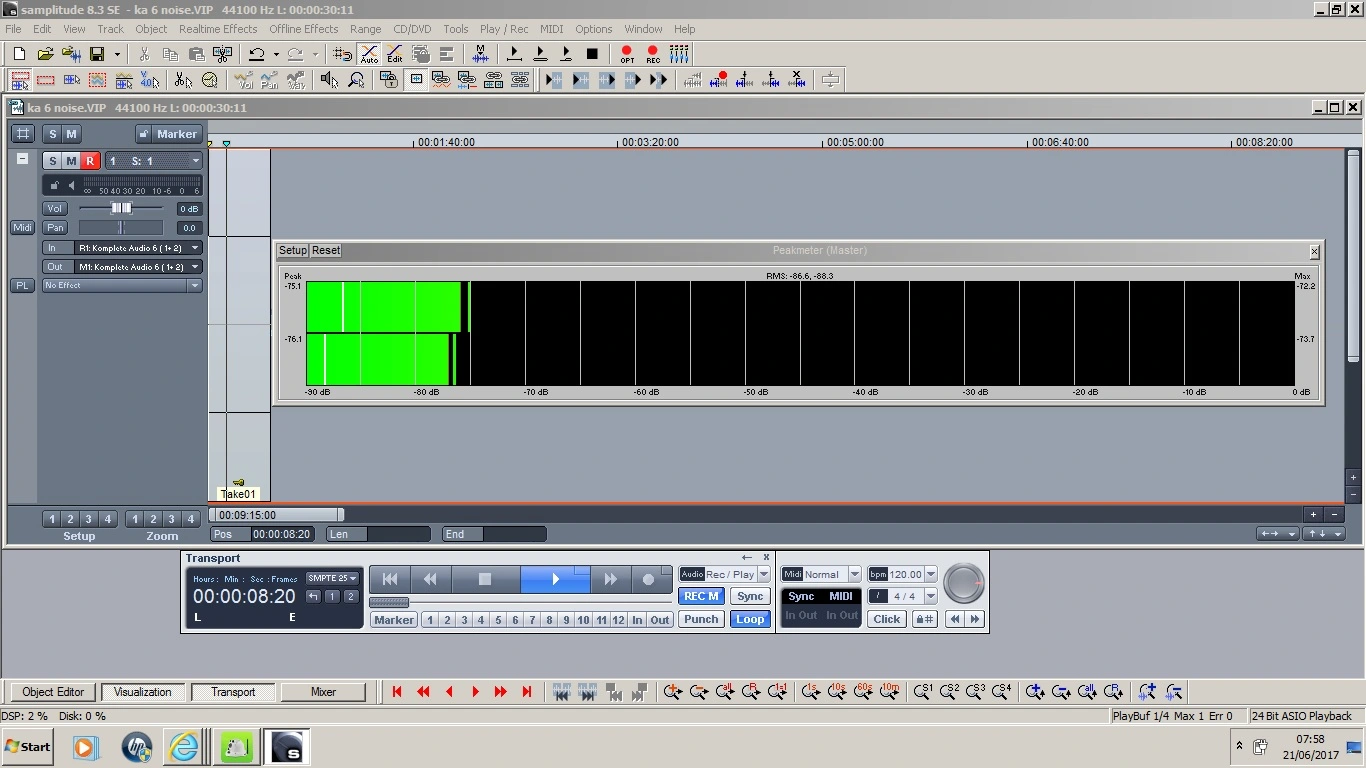This screenshot has width=1366, height=768.
Task: Jump to project start with red bar-arrow icon
Action: [397, 691]
